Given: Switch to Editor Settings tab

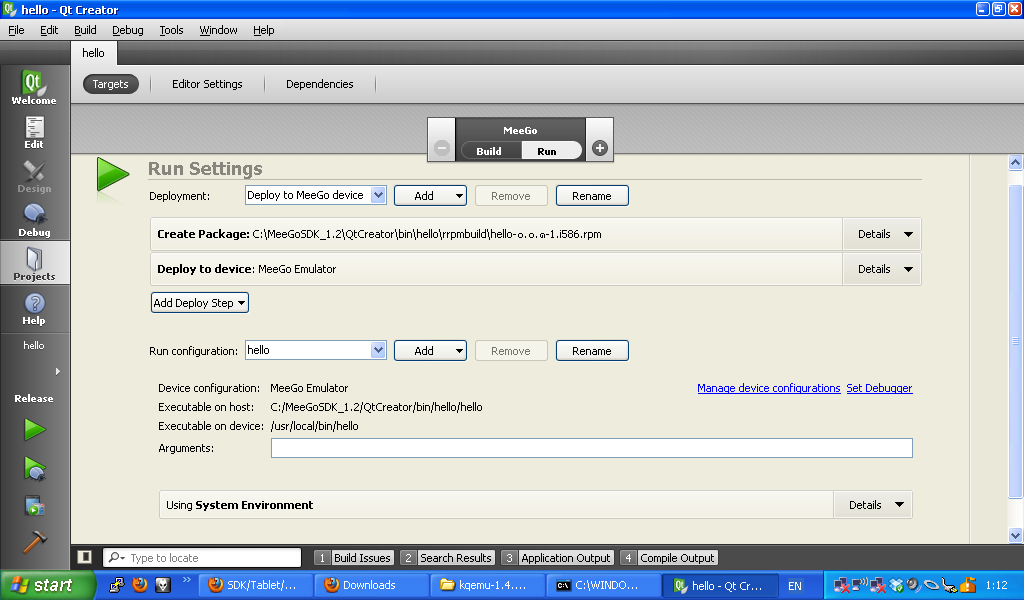Looking at the screenshot, I should tap(207, 84).
